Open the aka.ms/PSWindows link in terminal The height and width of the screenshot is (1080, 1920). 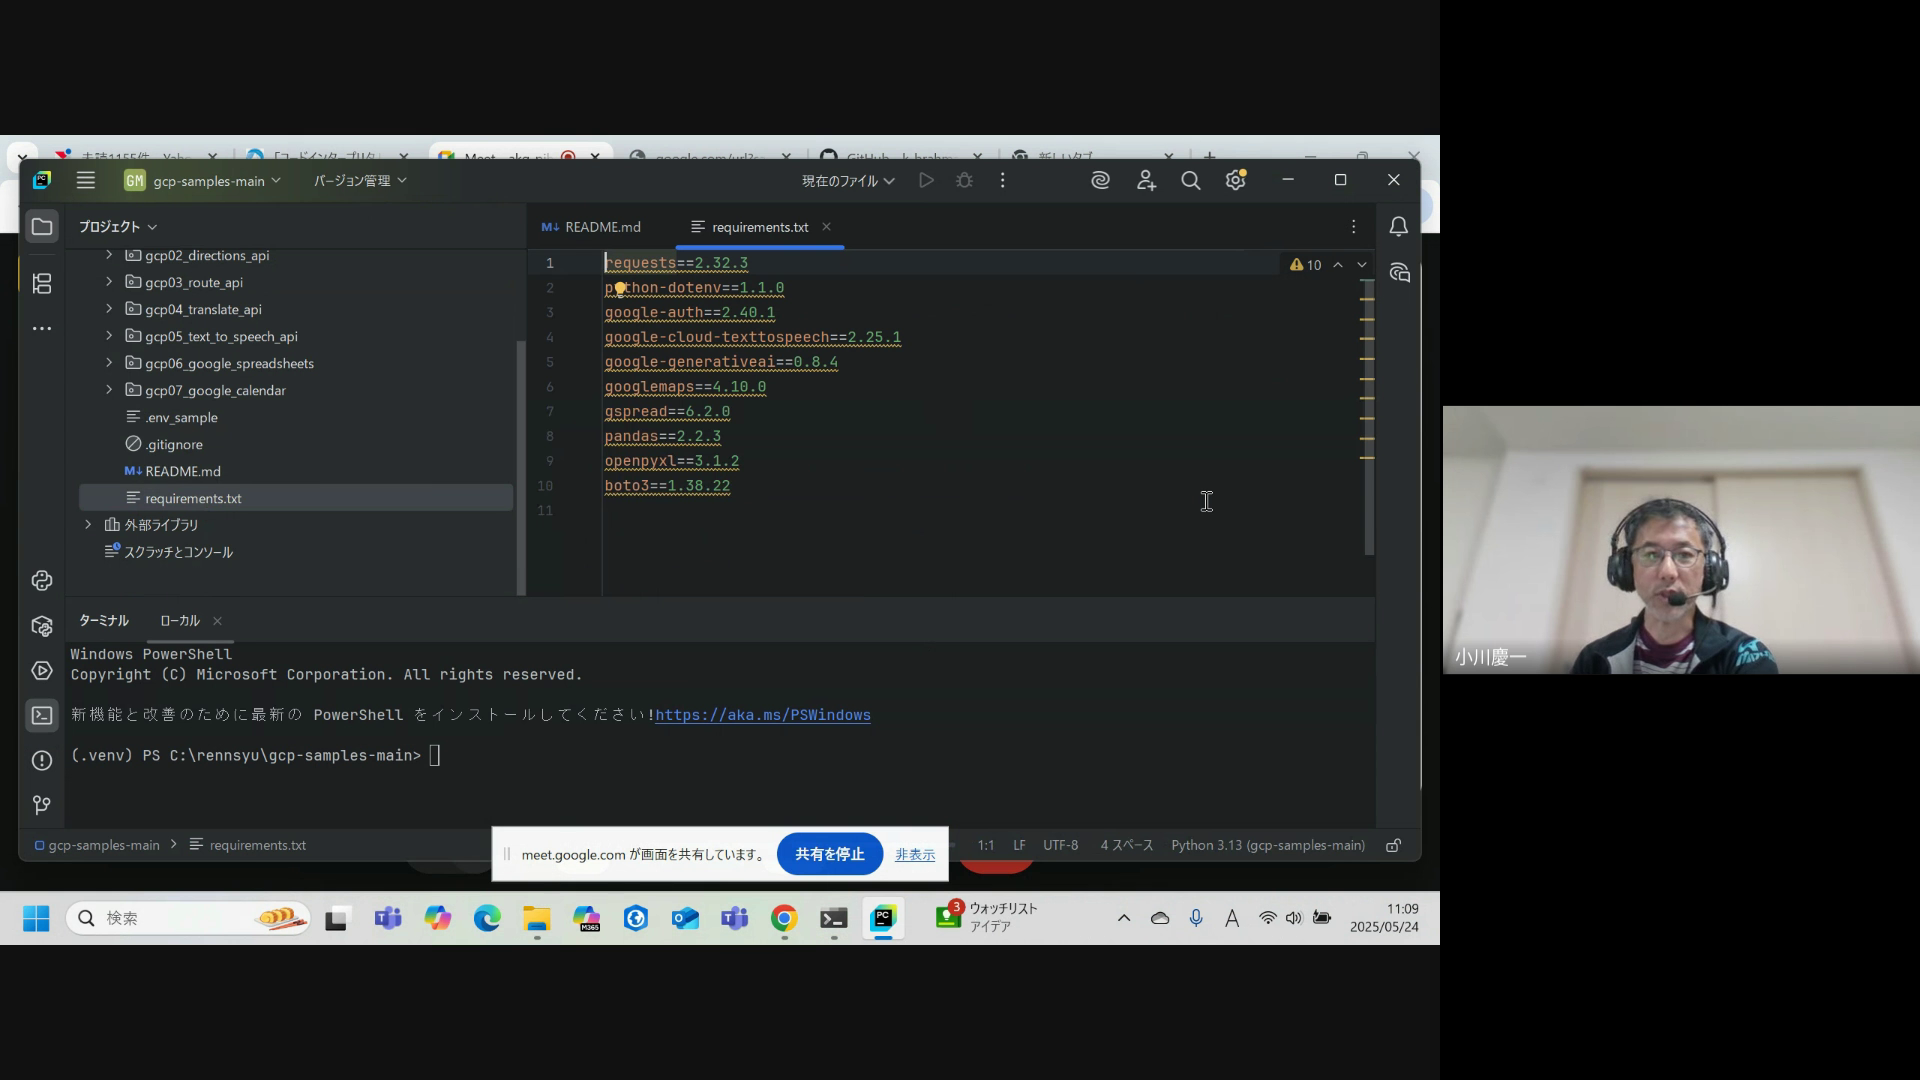(762, 716)
